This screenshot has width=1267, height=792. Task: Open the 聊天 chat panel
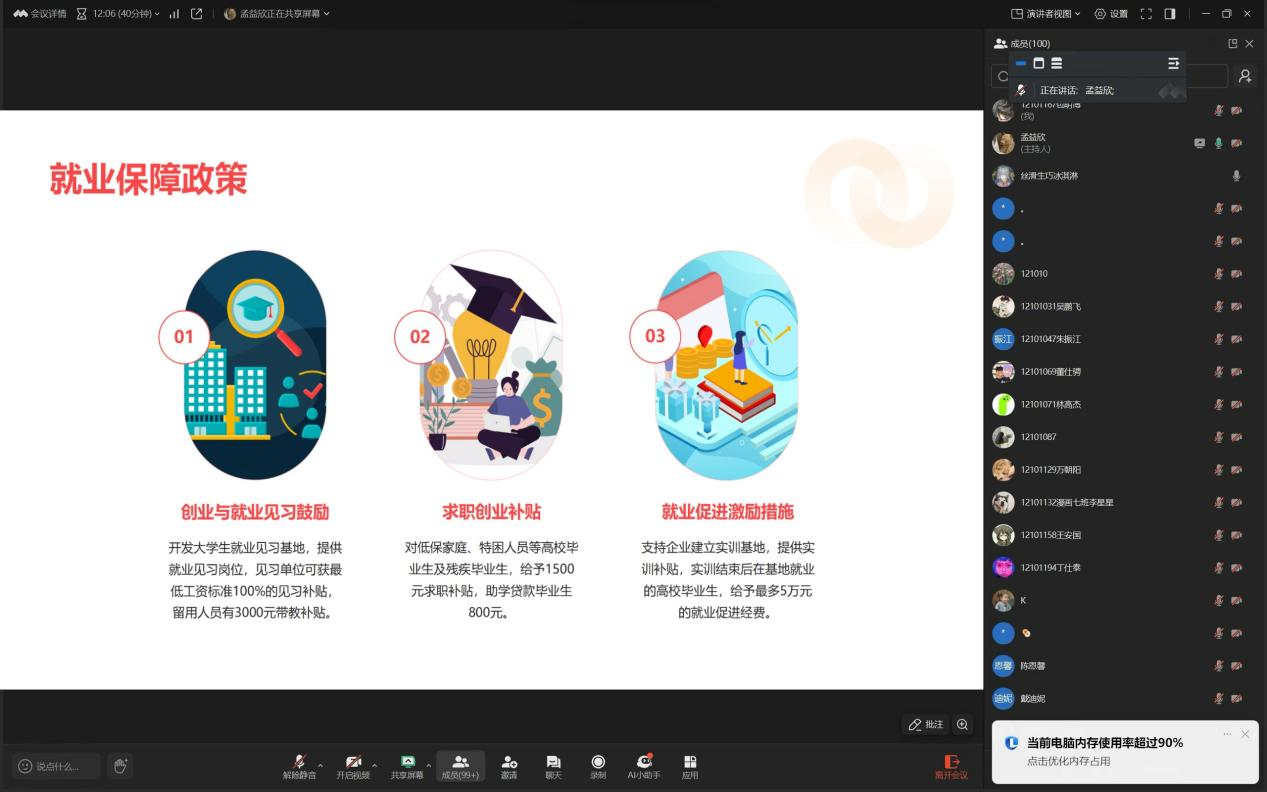point(553,766)
